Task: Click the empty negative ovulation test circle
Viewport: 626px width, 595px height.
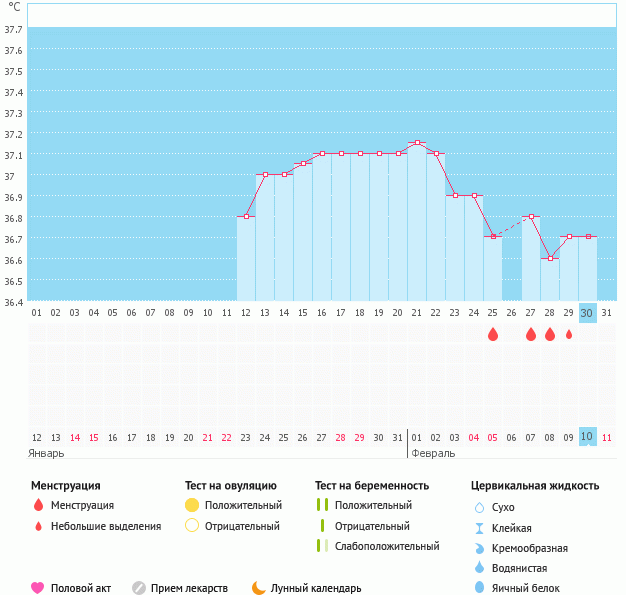Action: click(x=192, y=526)
